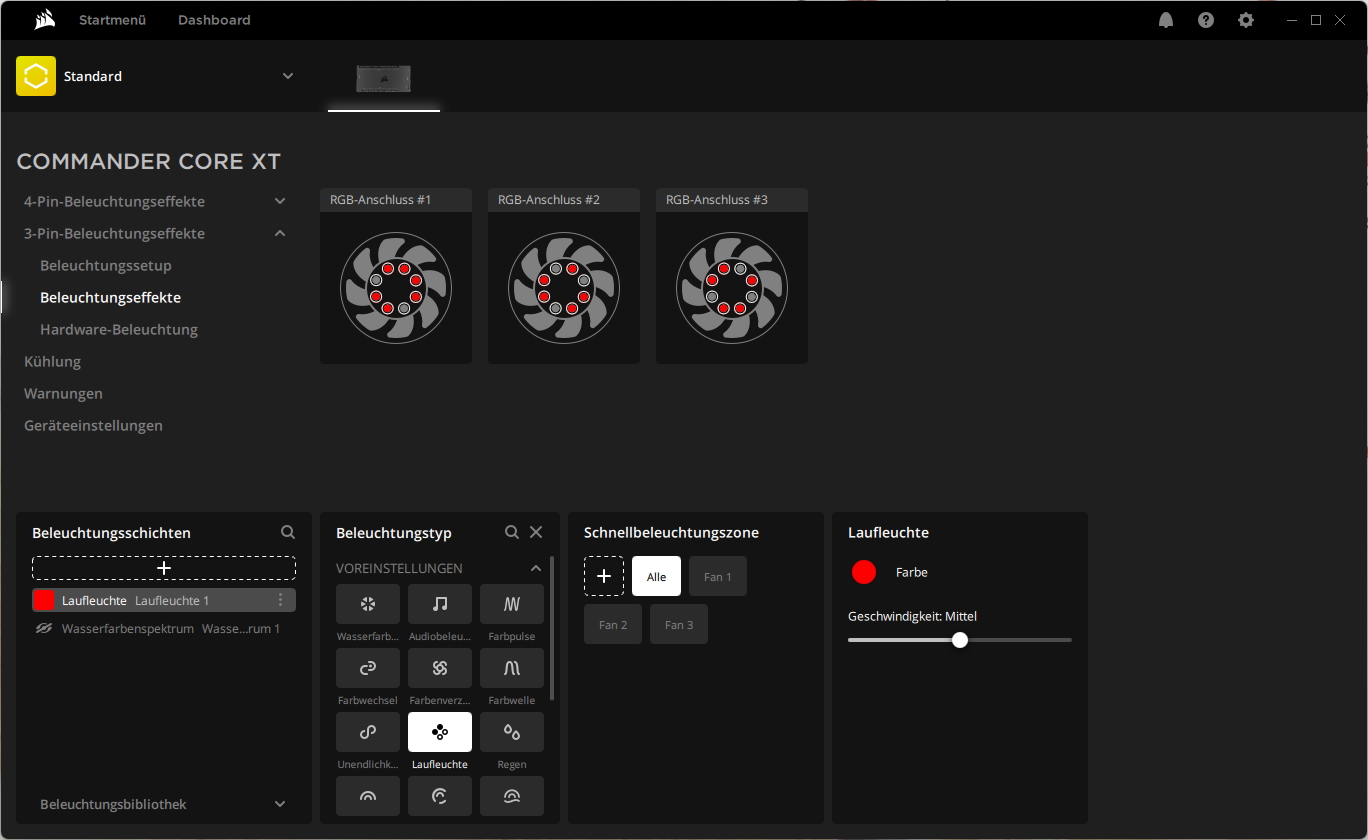This screenshot has width=1368, height=840.
Task: Choose the Audiobeleuchtung music-note preset
Action: [x=440, y=604]
